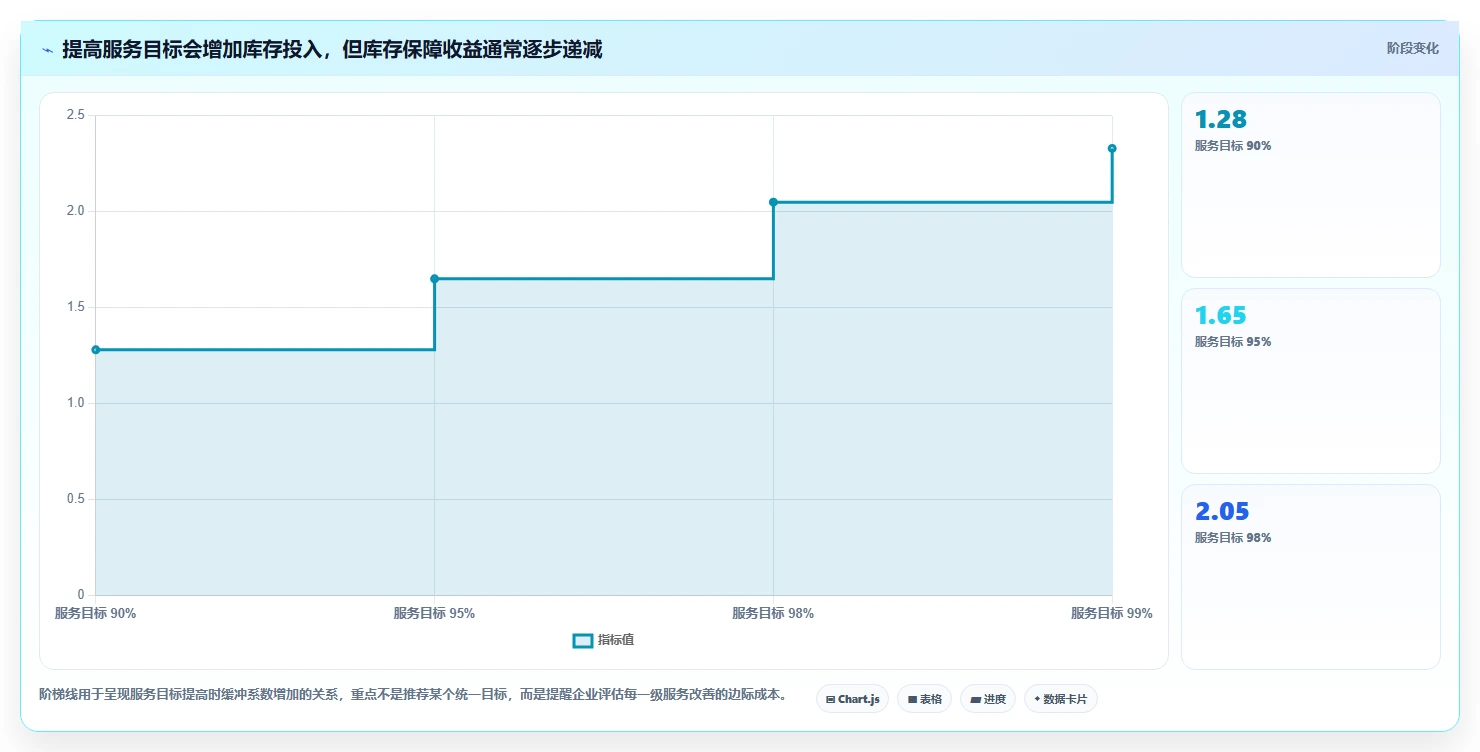Click the x-axis label 服务目标 99%
The image size is (1480, 752).
click(1112, 613)
